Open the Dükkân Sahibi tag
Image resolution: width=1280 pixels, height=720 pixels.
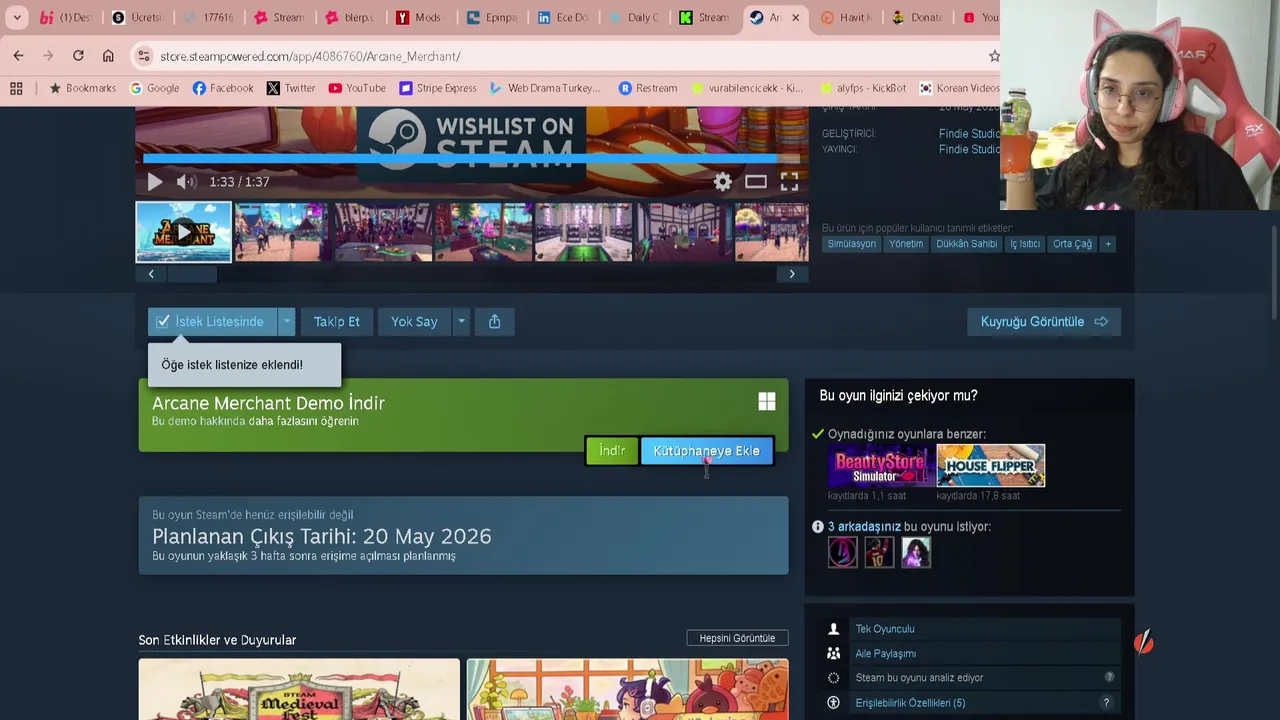pyautogui.click(x=966, y=244)
